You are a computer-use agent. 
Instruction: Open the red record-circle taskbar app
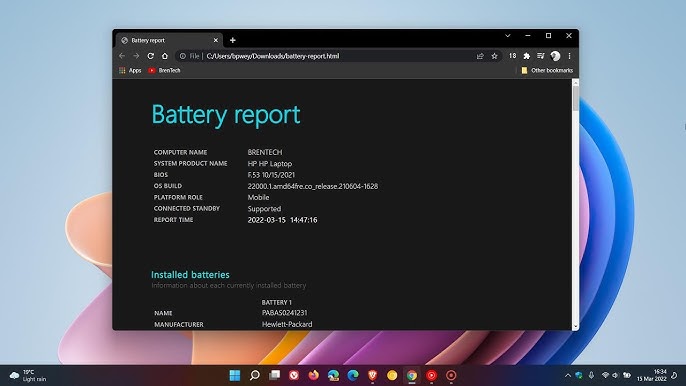tap(451, 375)
